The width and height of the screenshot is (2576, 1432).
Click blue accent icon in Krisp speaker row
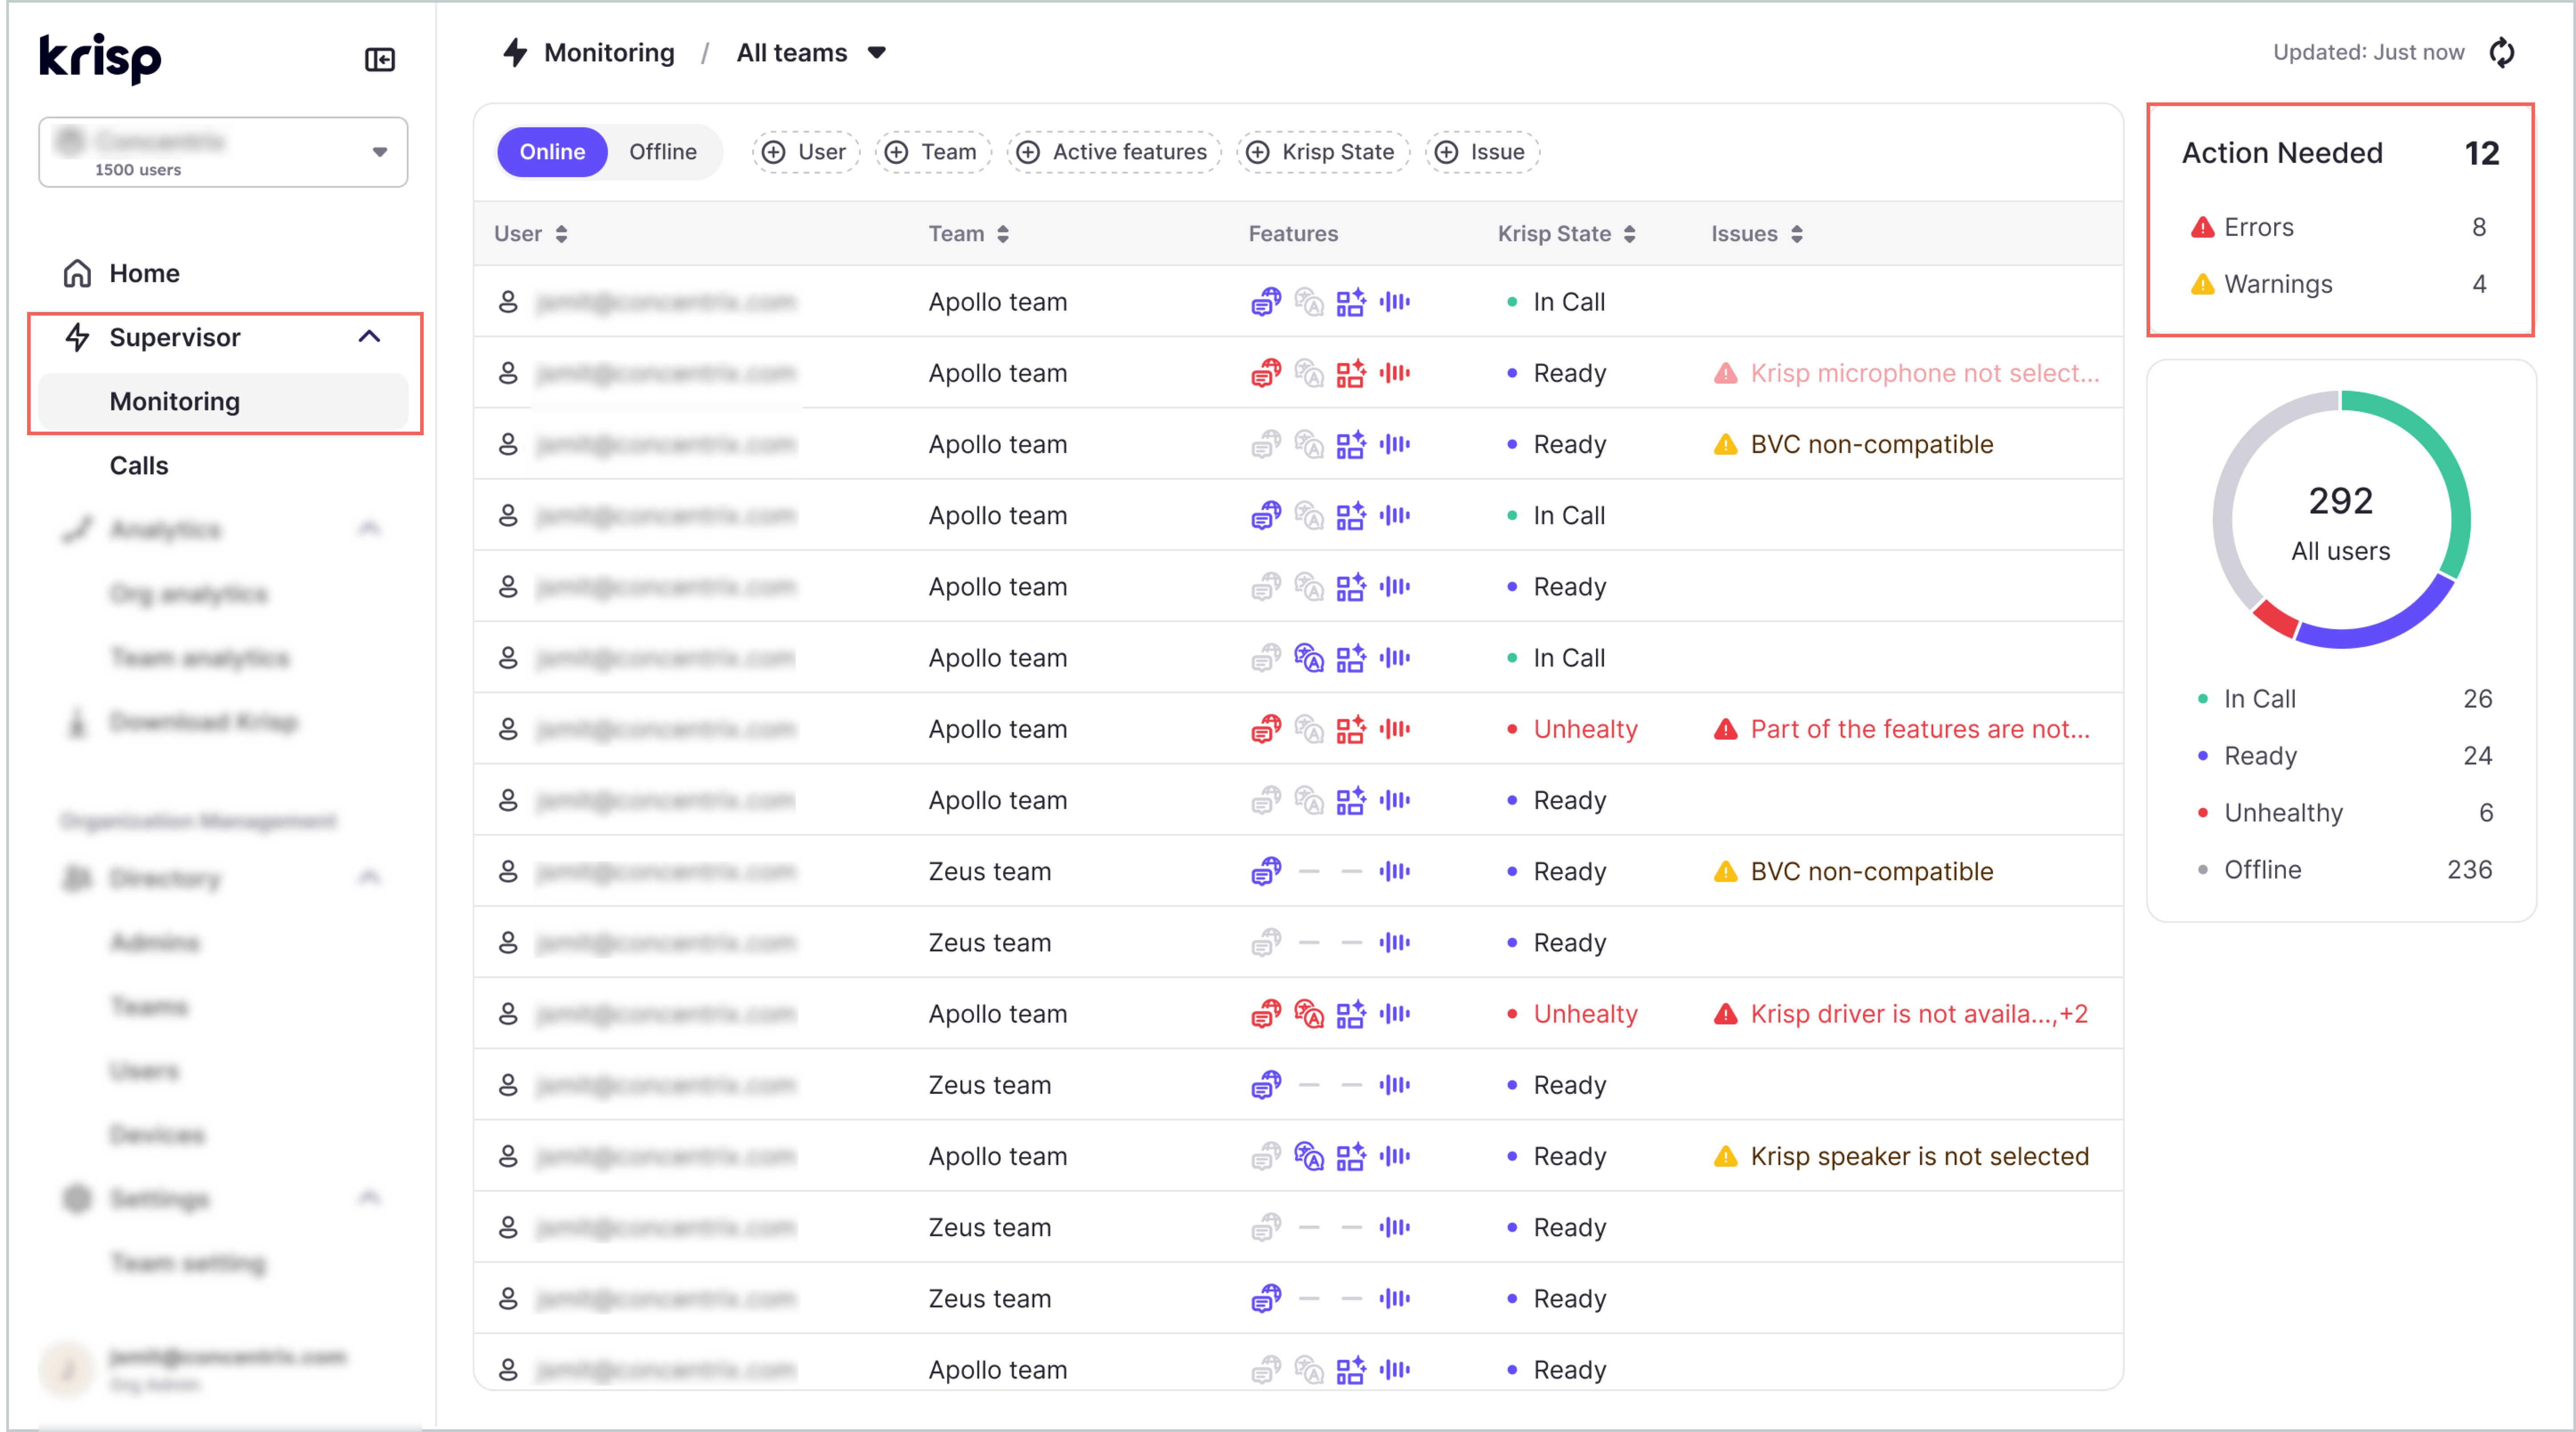[x=1309, y=1156]
